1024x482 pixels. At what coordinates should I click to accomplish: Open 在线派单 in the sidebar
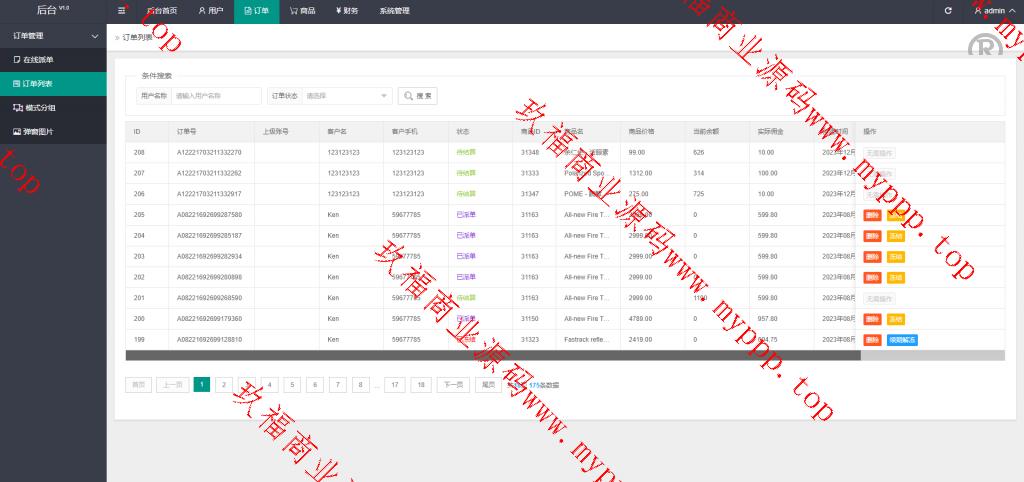coord(40,59)
